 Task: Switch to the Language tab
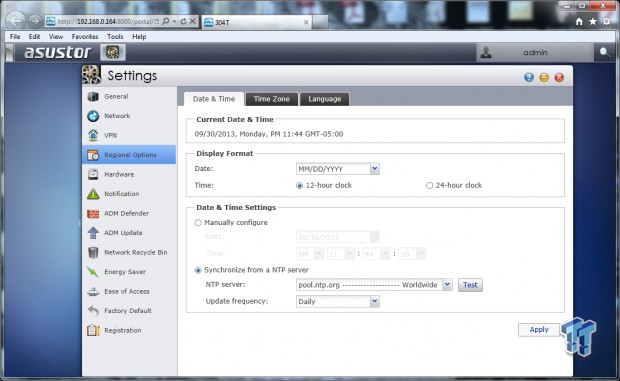[325, 99]
